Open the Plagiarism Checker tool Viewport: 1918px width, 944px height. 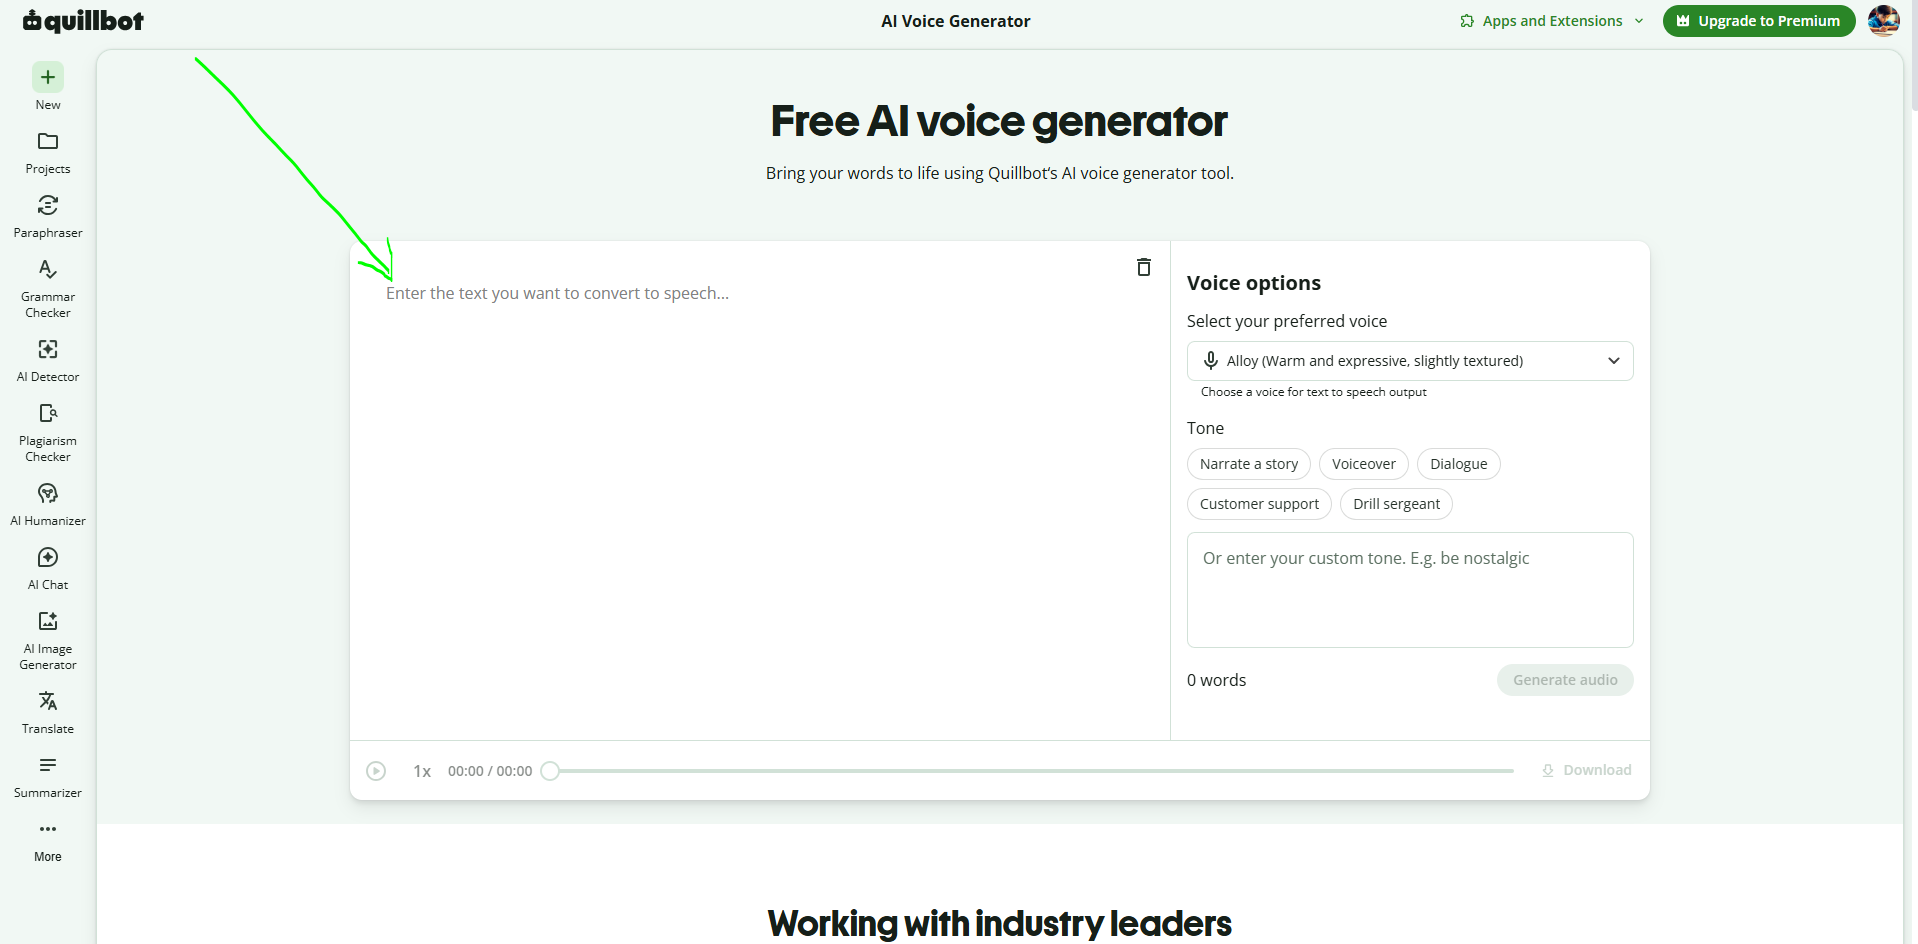[x=48, y=432]
